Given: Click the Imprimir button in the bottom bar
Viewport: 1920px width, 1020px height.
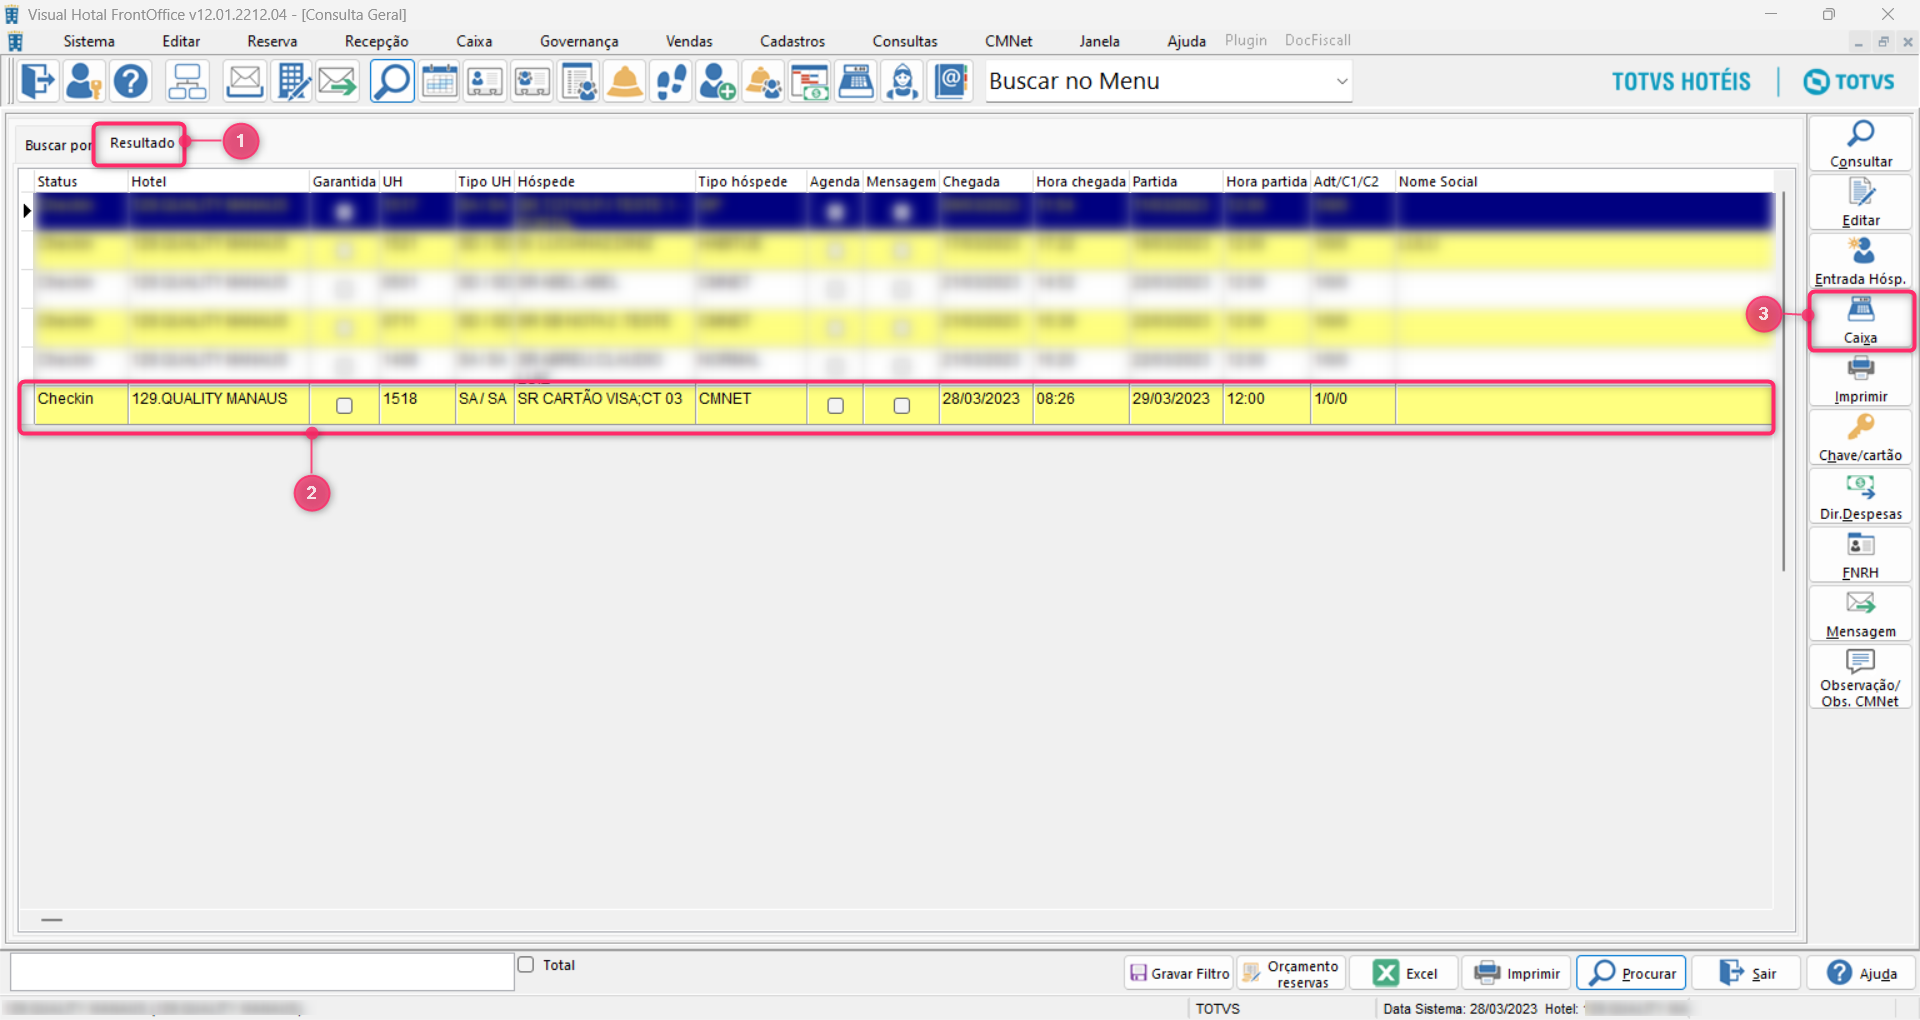Looking at the screenshot, I should 1517,973.
